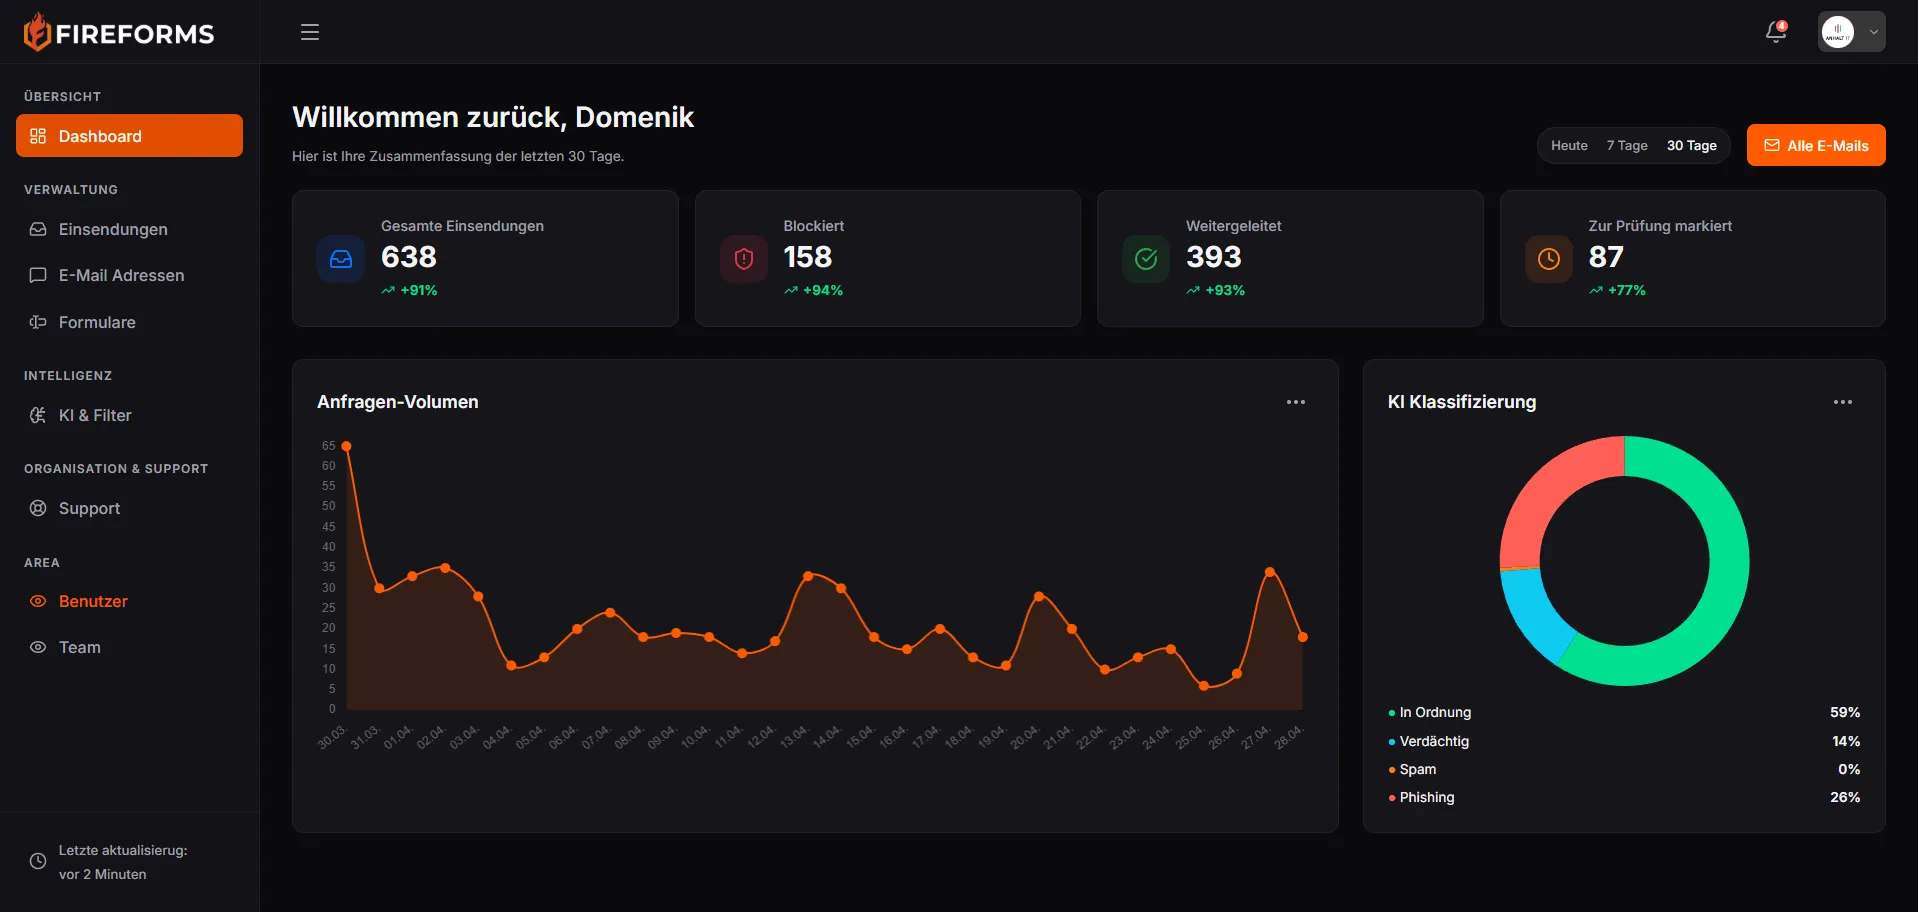Screen dimensions: 1918x912
Task: Open the notification bell
Action: [1776, 32]
